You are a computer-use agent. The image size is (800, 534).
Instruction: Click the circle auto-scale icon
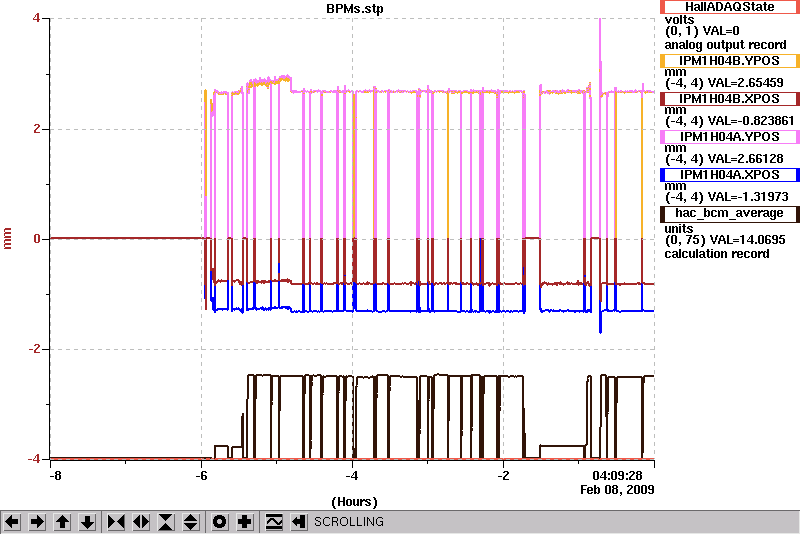click(x=219, y=522)
